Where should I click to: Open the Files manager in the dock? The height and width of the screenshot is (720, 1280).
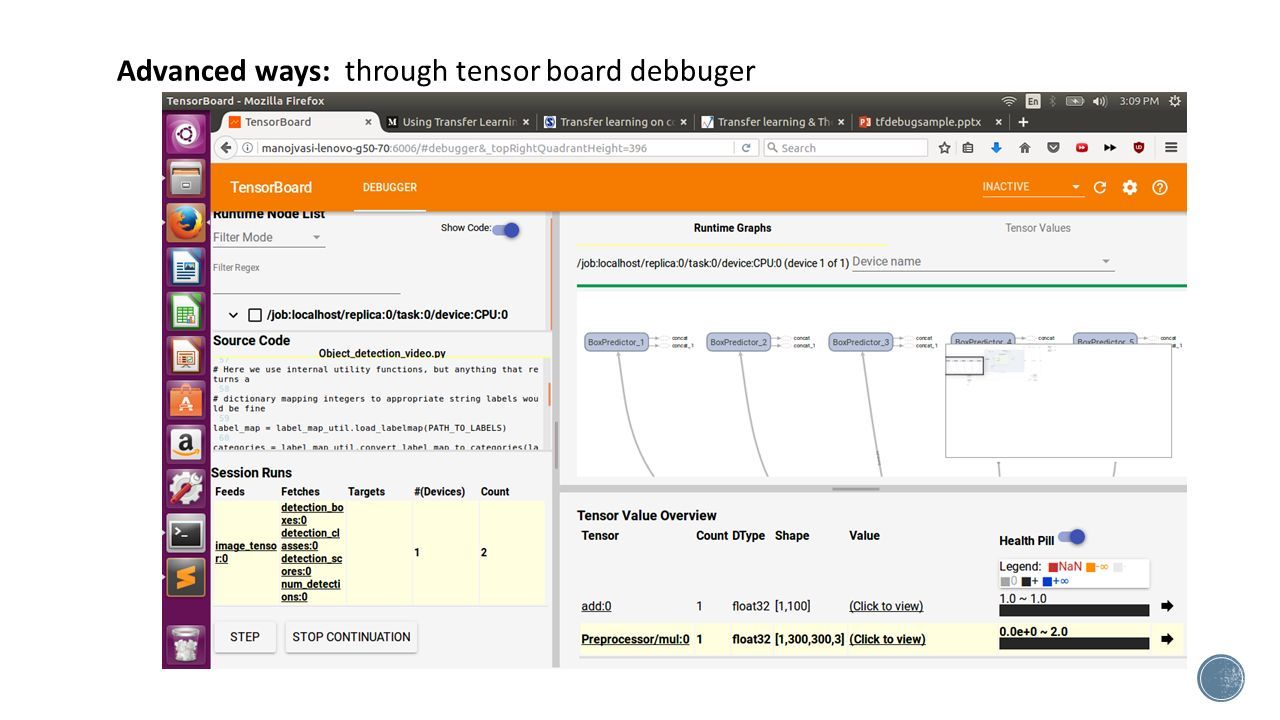(x=186, y=179)
